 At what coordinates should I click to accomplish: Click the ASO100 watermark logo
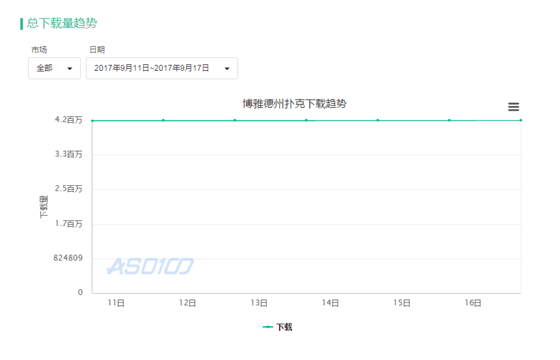150,266
